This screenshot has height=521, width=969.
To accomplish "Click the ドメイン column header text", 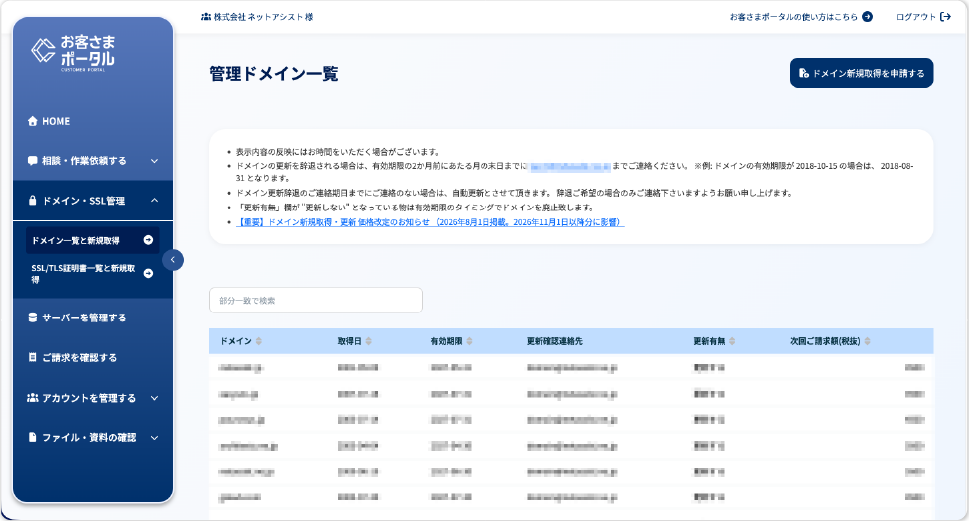I will pos(236,341).
